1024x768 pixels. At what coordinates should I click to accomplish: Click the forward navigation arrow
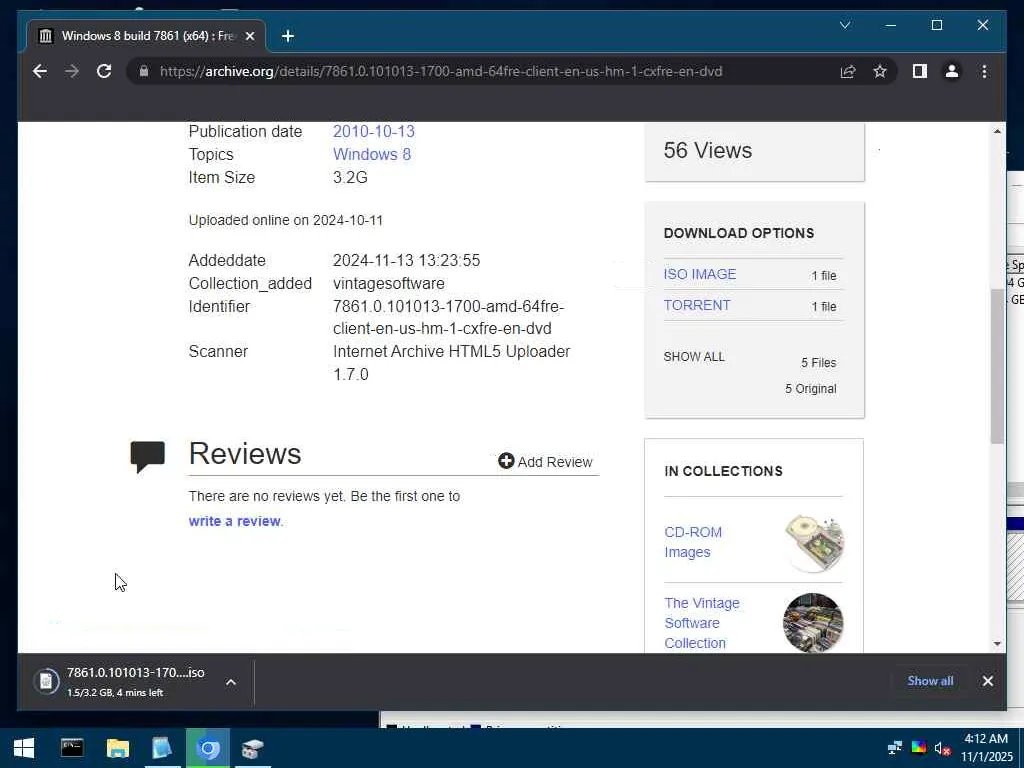(x=72, y=71)
